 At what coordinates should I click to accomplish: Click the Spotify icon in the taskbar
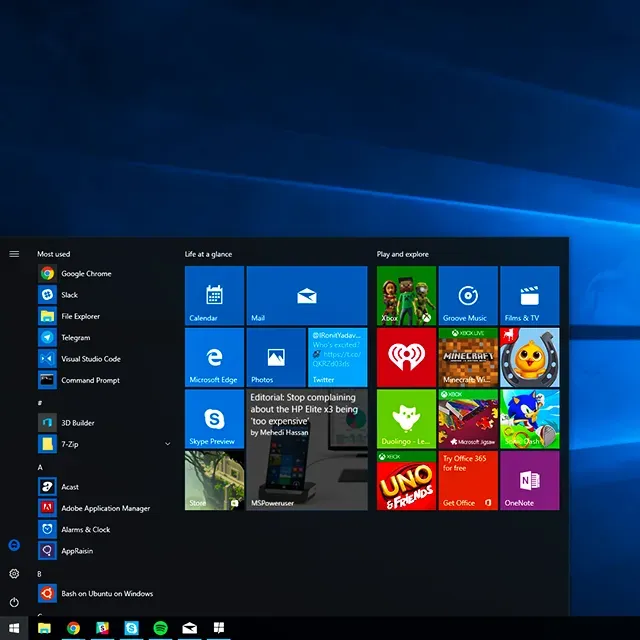(x=160, y=628)
